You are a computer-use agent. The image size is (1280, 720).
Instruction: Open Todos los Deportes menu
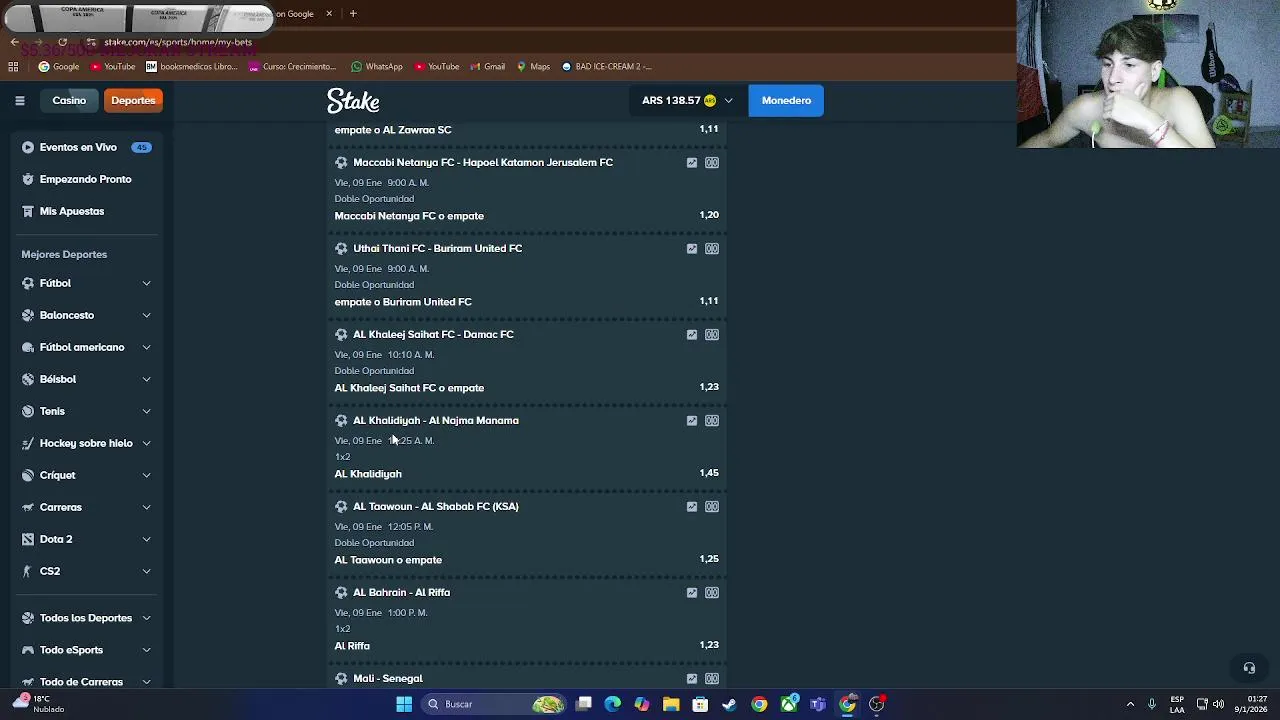(x=86, y=618)
